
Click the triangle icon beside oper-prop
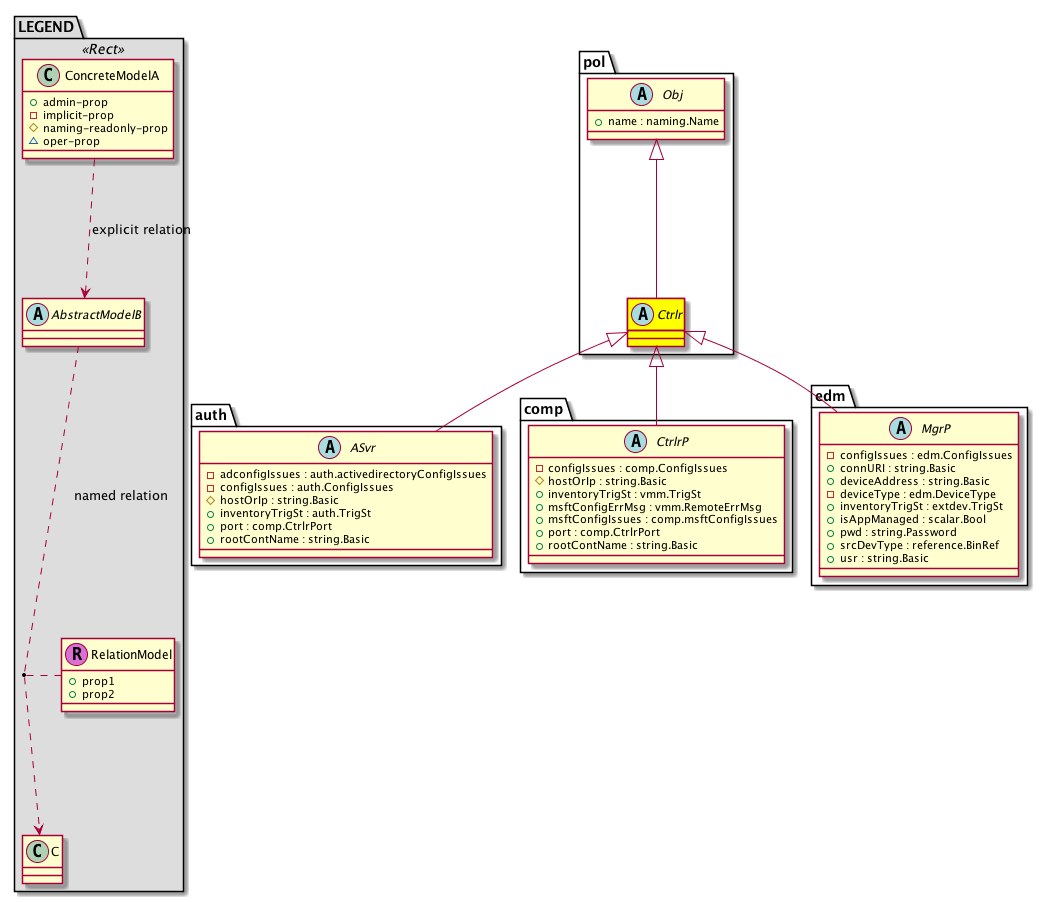(x=33, y=142)
